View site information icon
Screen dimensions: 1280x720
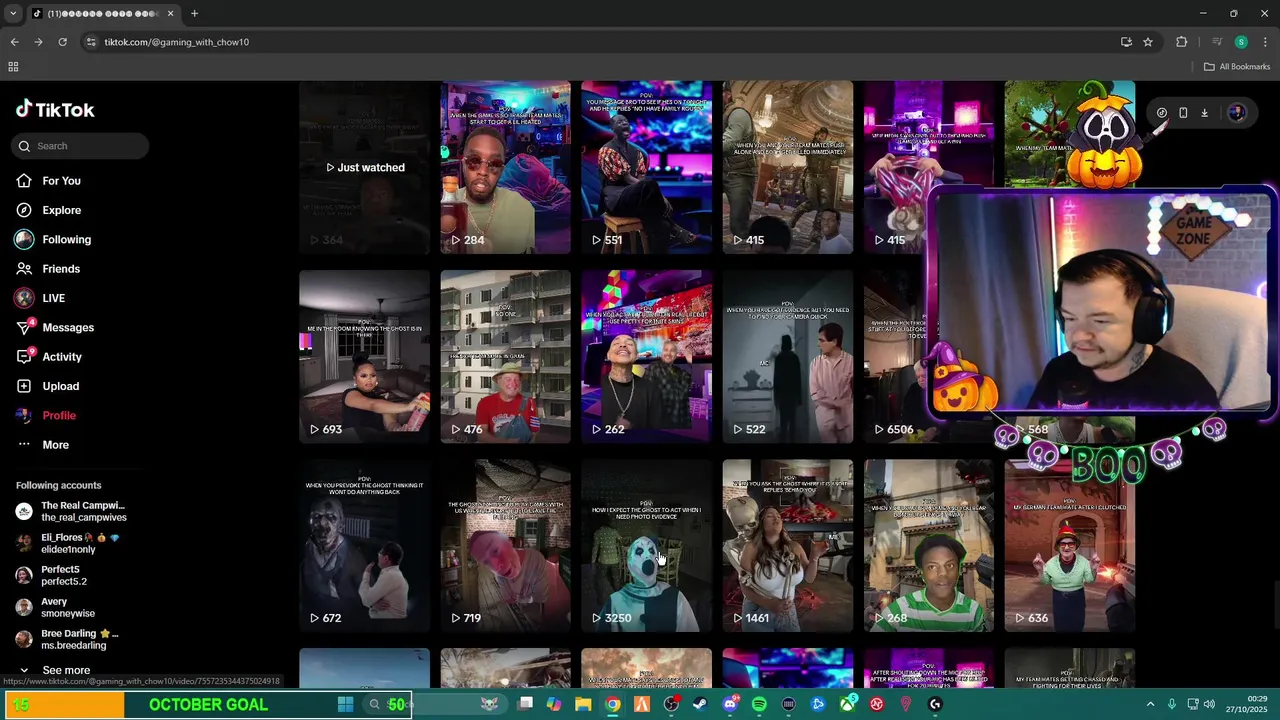(x=91, y=42)
